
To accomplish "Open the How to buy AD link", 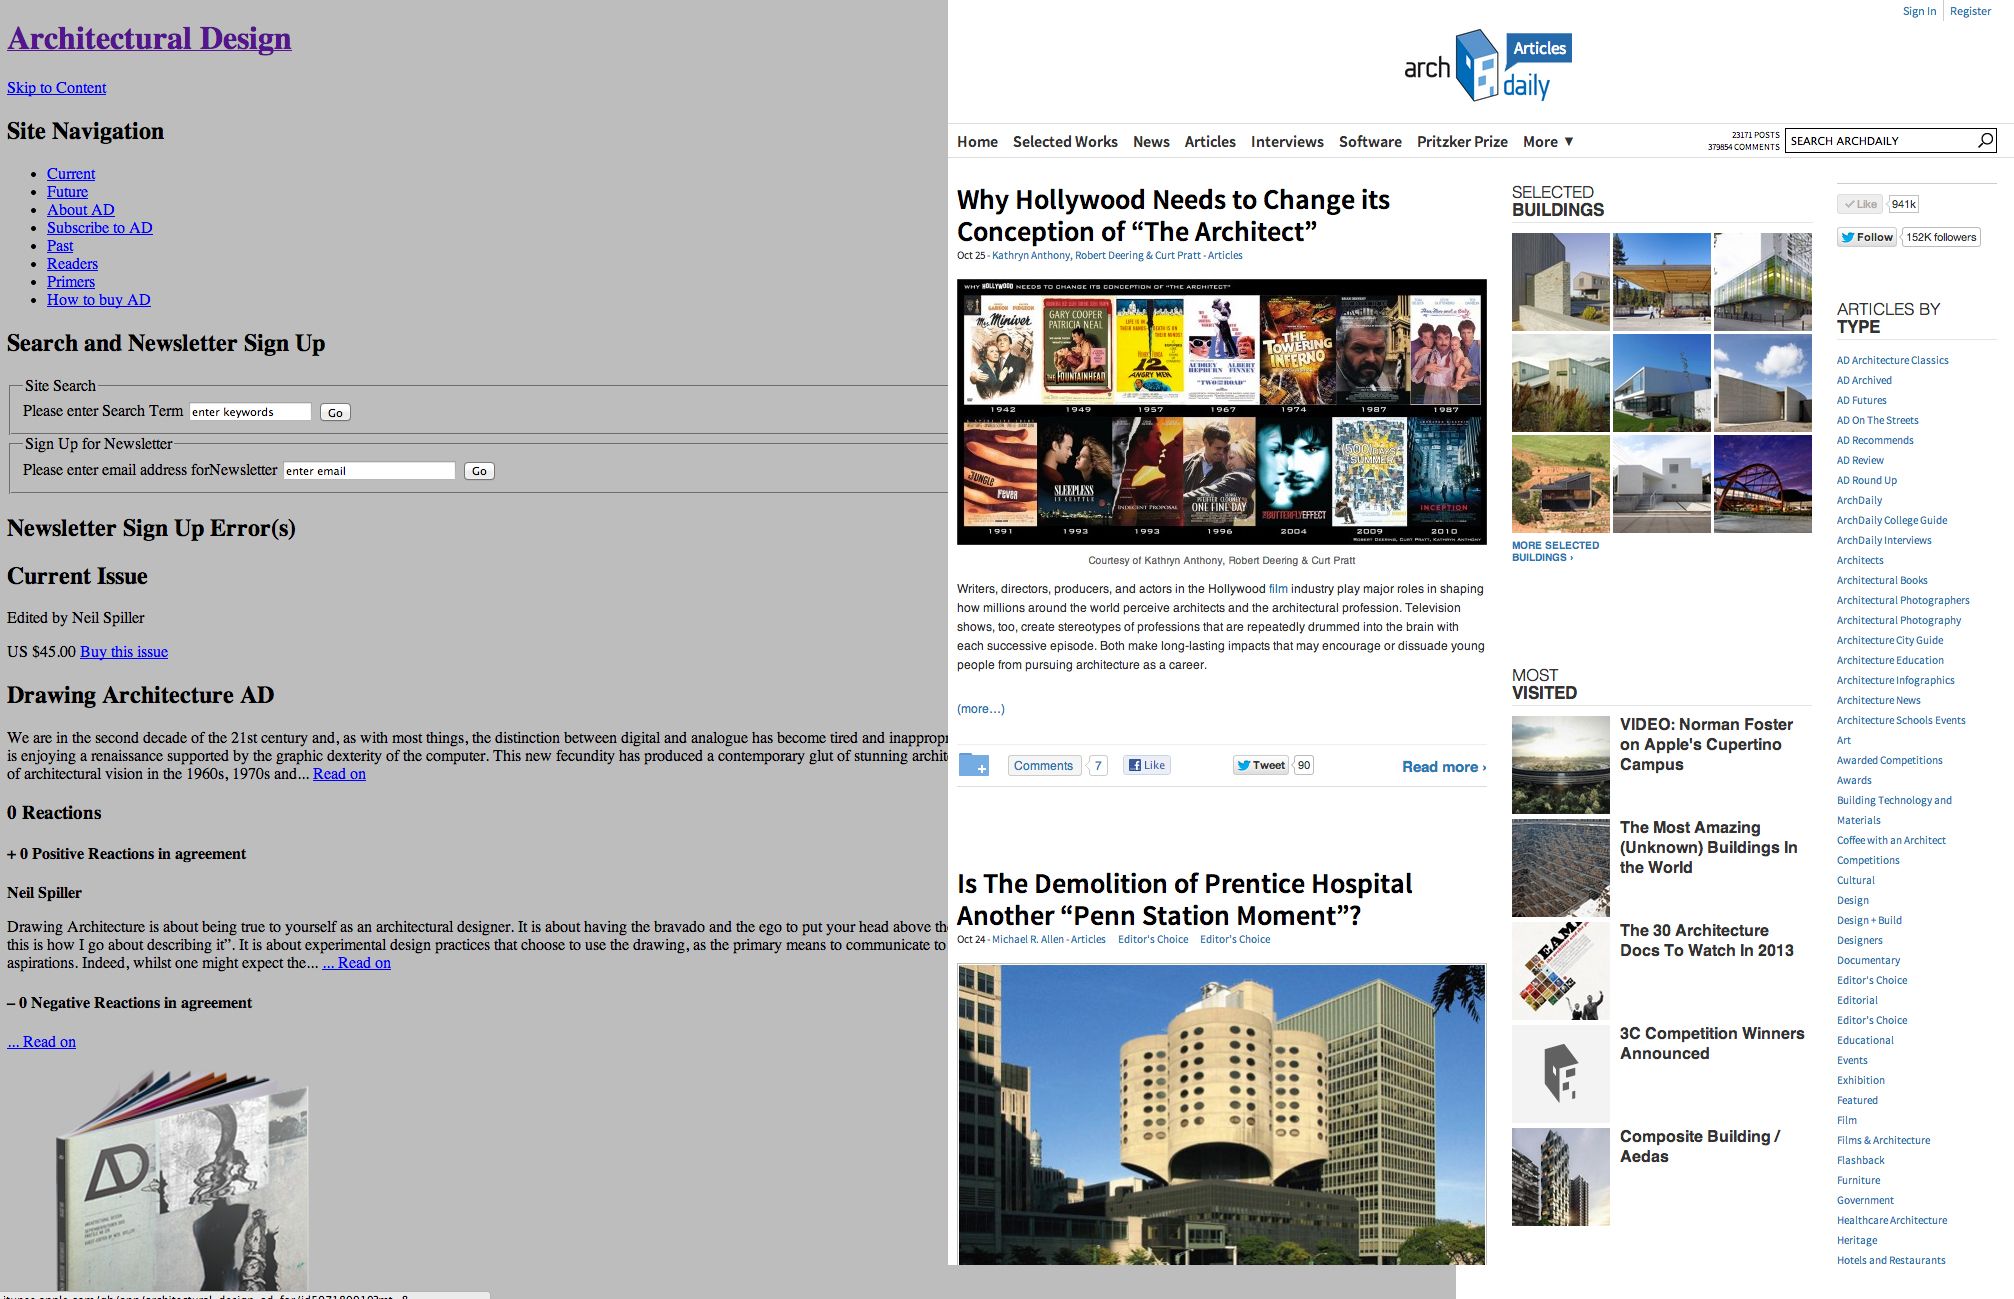I will [99, 300].
